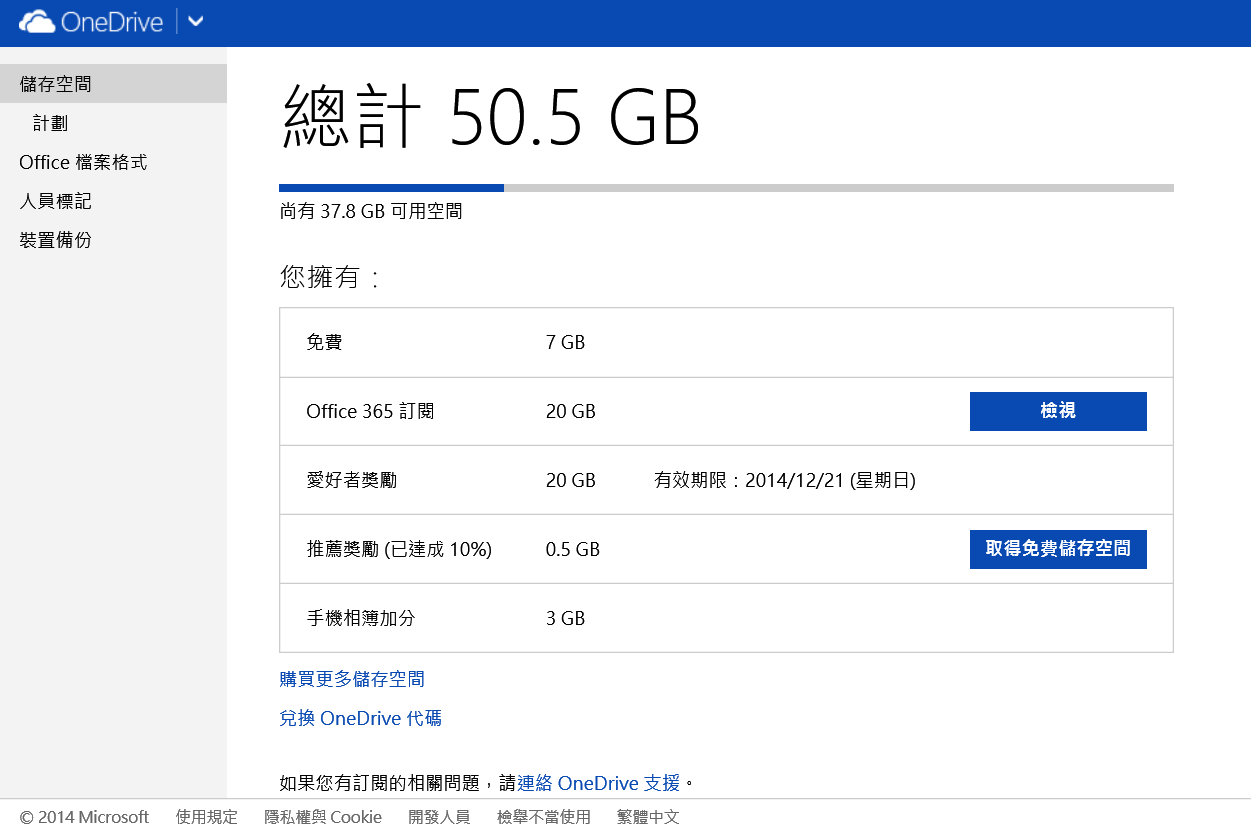The height and width of the screenshot is (829, 1251).
Task: Click the 檢視 button for Office 365 訂閱
Action: [x=1058, y=411]
